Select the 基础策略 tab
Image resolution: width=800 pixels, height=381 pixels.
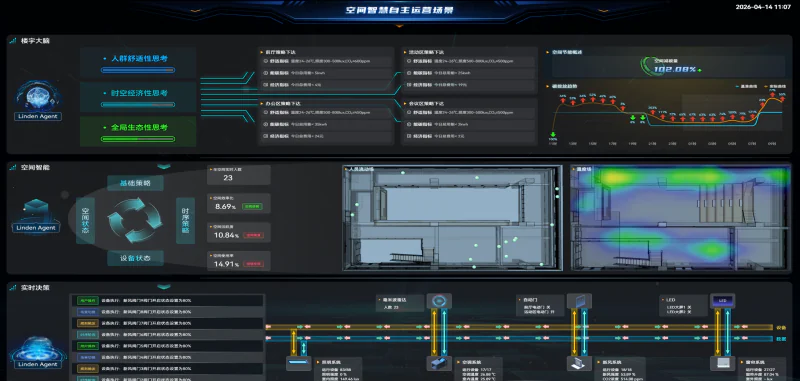point(135,183)
